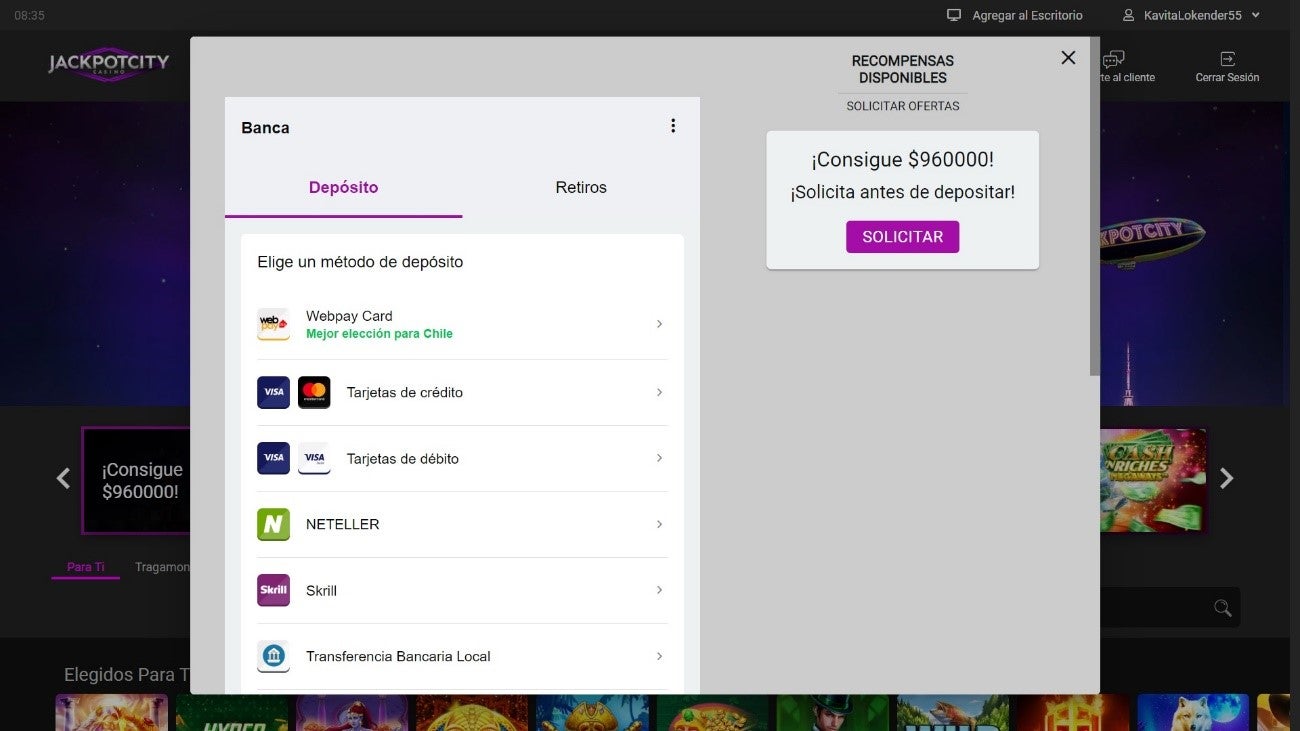
Task: Close the banking modal with X
Action: pyautogui.click(x=1068, y=58)
